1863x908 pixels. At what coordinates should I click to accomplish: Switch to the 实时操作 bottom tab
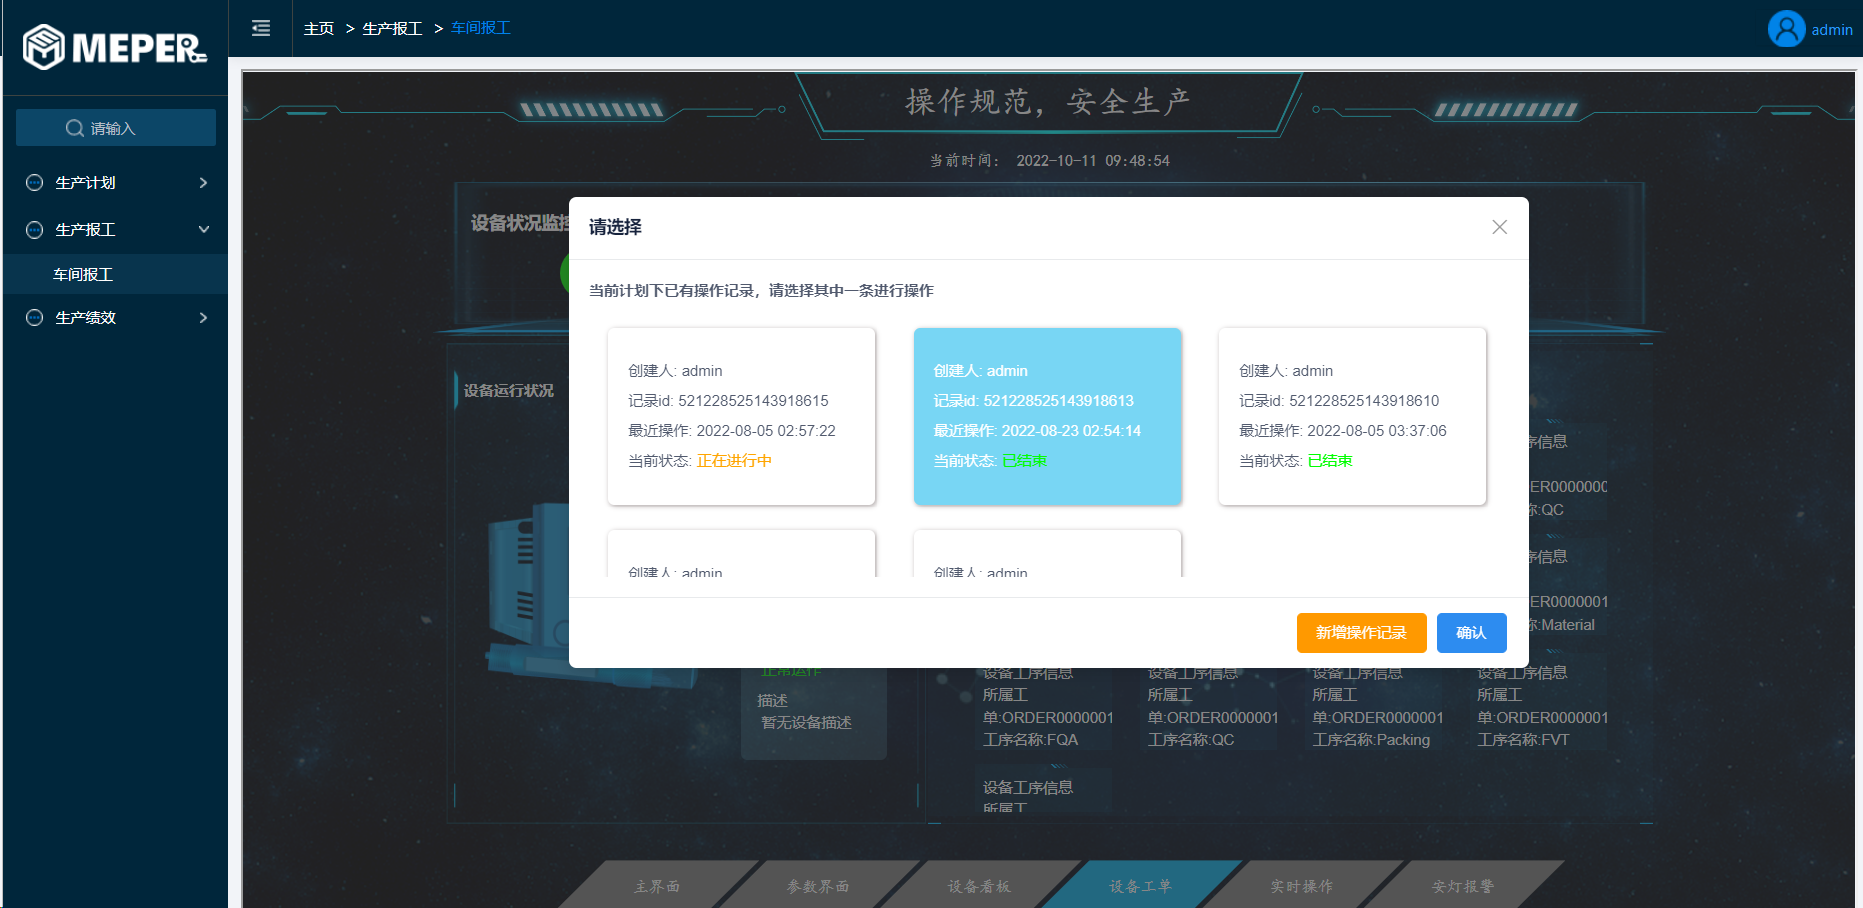(1302, 885)
